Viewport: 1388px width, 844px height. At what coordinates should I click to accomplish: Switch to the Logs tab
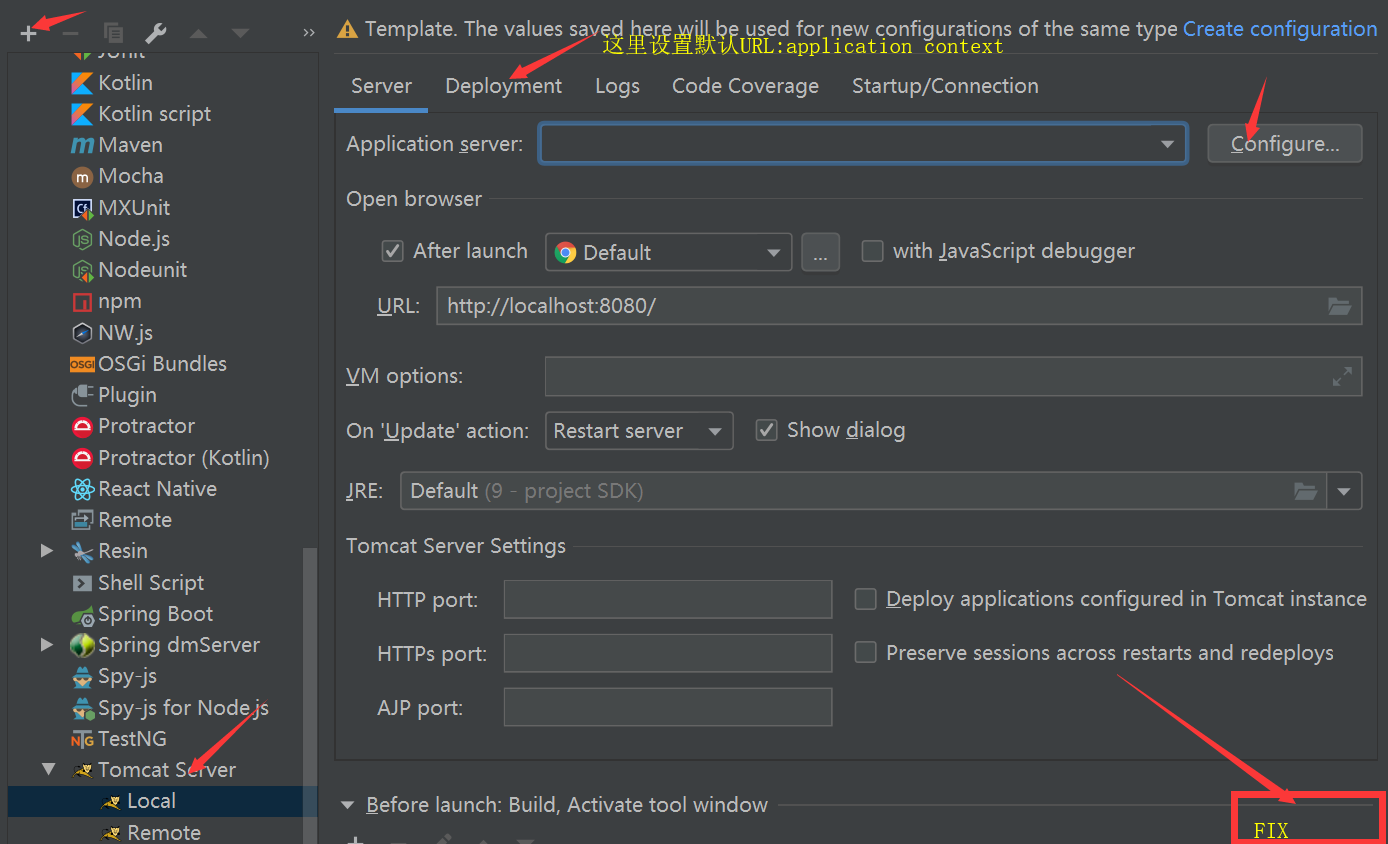[617, 86]
